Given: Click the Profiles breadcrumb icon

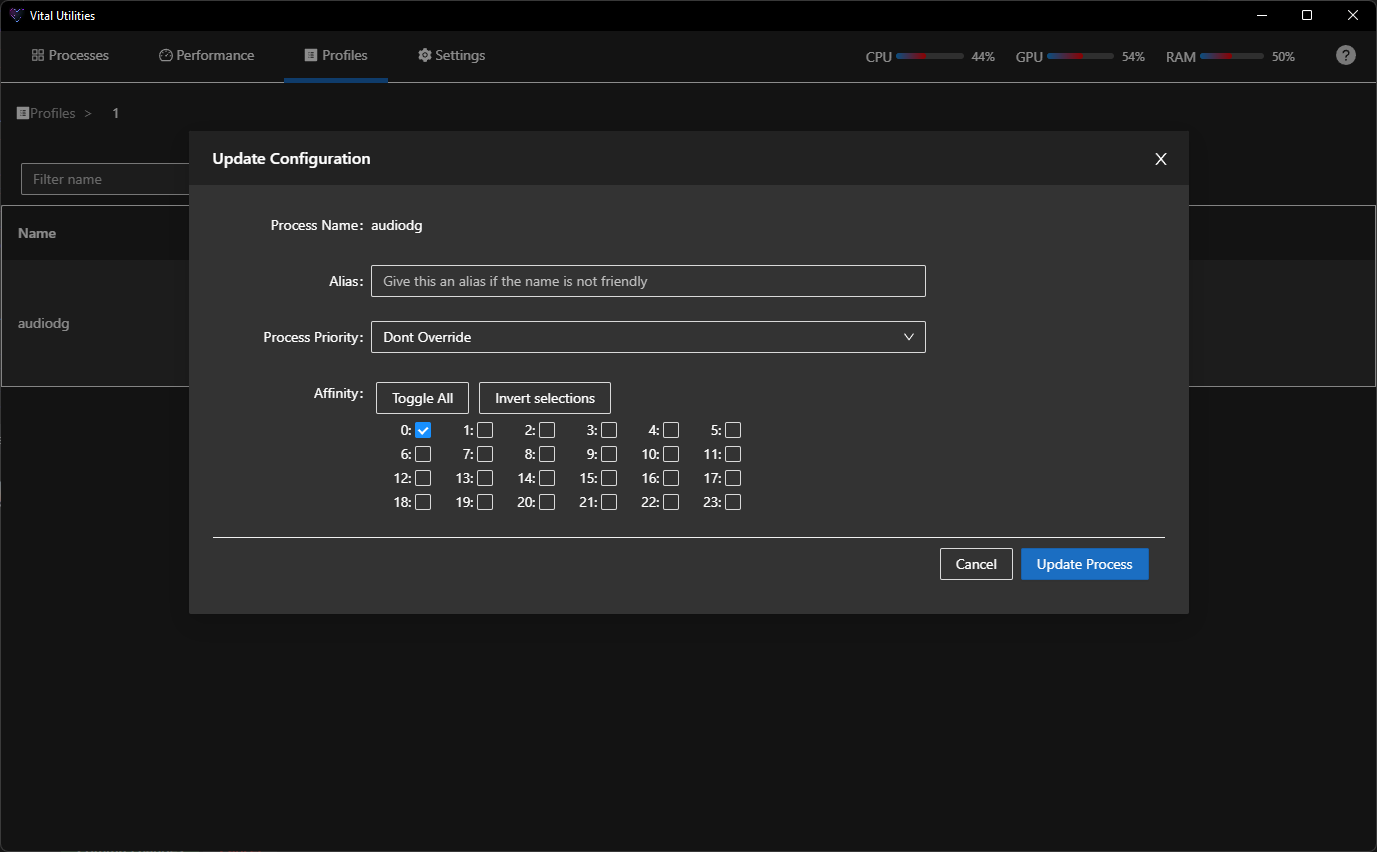Looking at the screenshot, I should (23, 113).
